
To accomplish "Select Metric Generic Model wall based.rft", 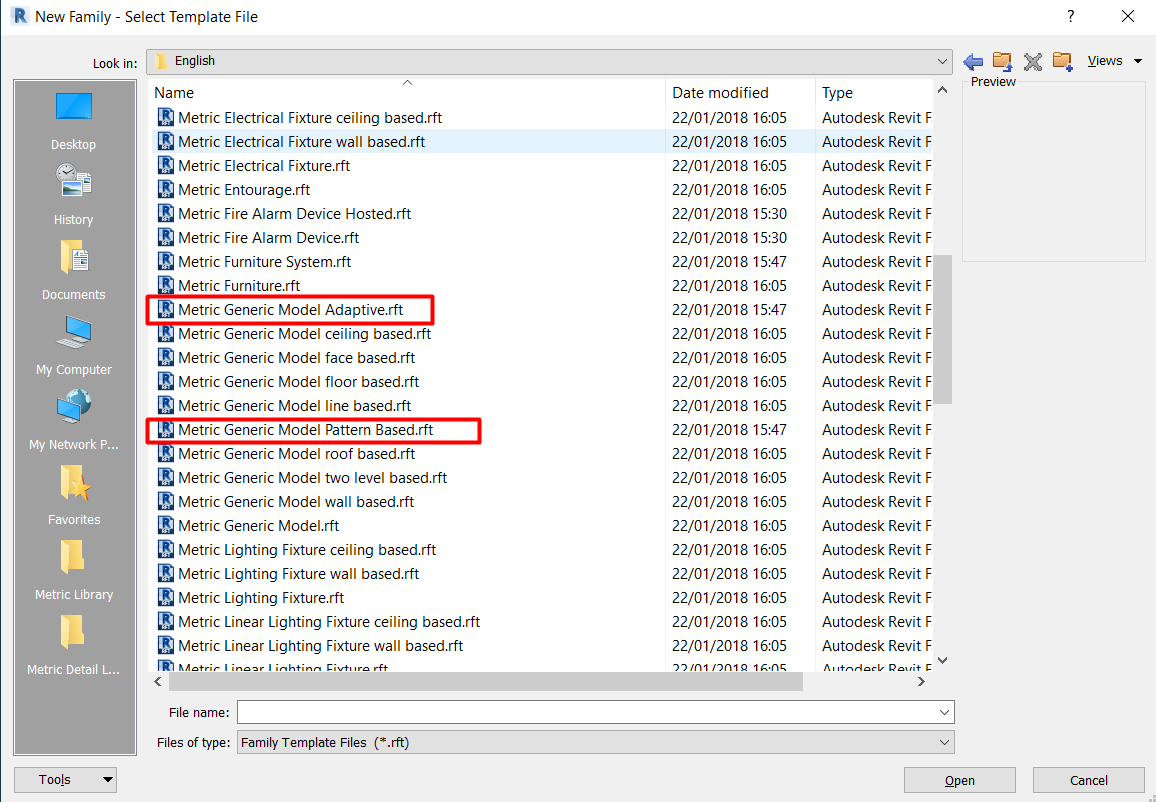I will (x=296, y=501).
